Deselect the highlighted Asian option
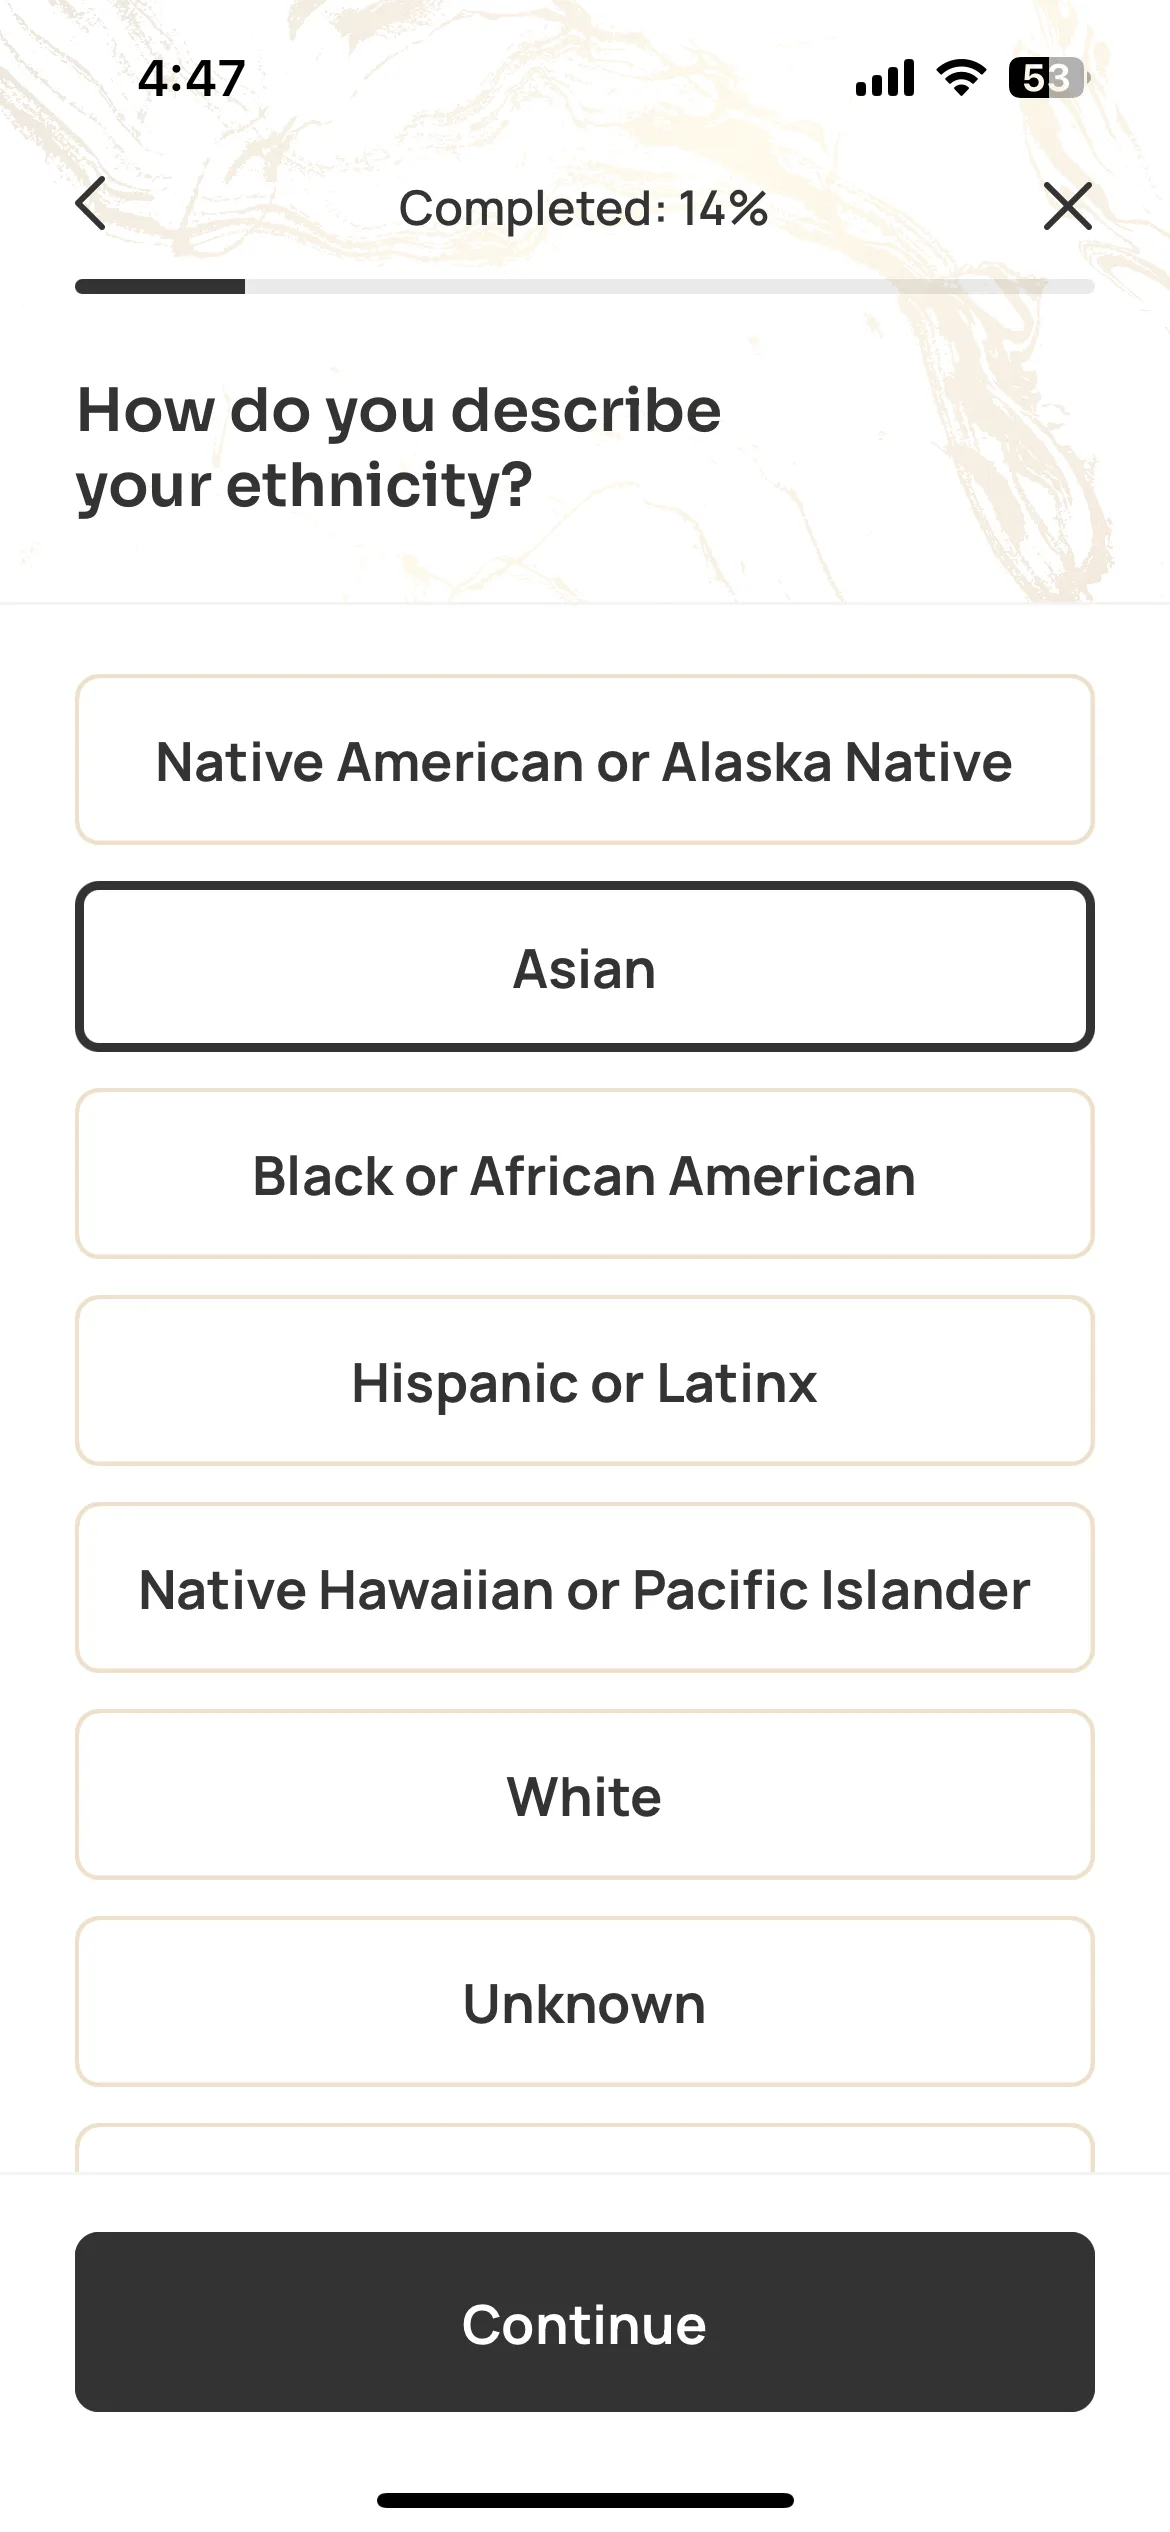This screenshot has width=1170, height=2532. (585, 967)
